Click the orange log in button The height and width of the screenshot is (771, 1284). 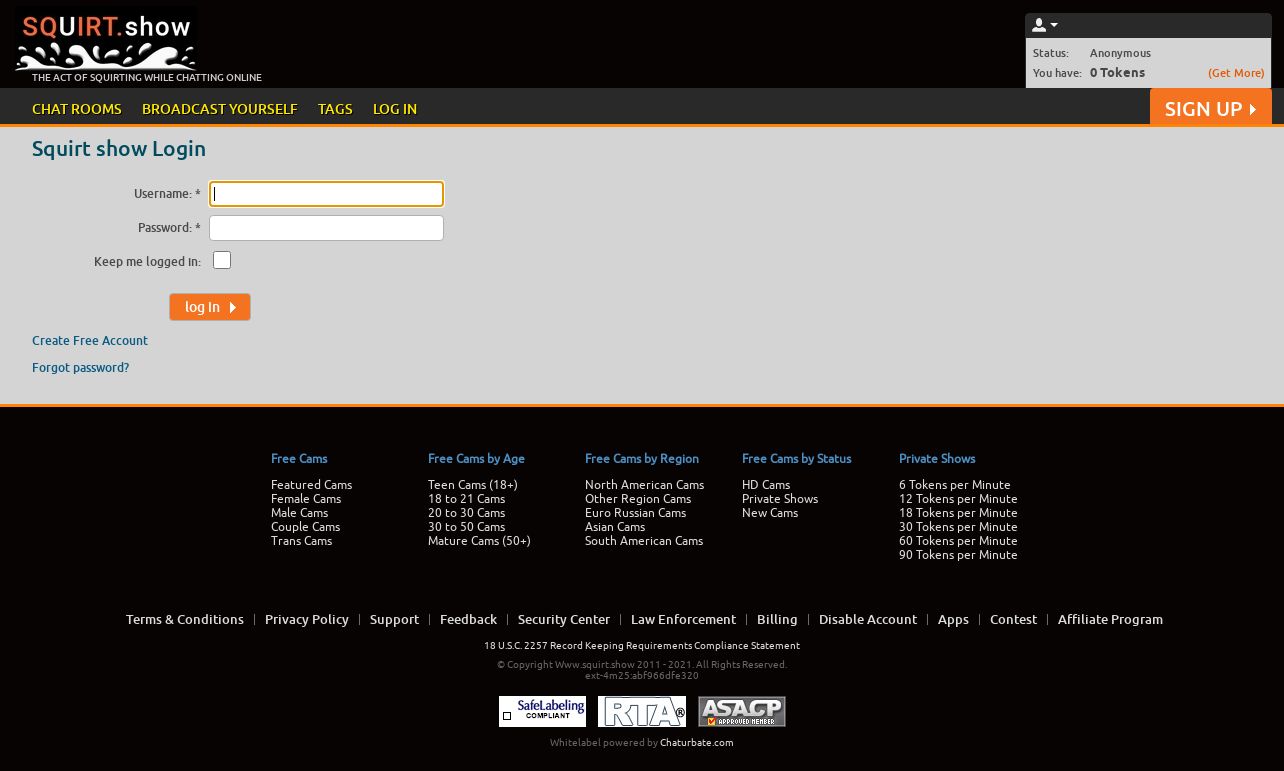[210, 307]
